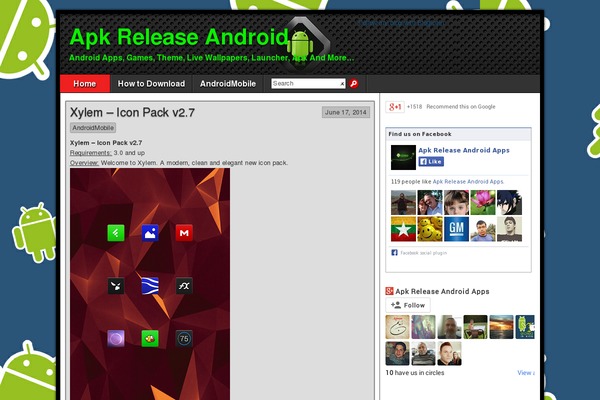
Task: Open the calligraphy Google+ circle avatar
Action: coord(397,327)
